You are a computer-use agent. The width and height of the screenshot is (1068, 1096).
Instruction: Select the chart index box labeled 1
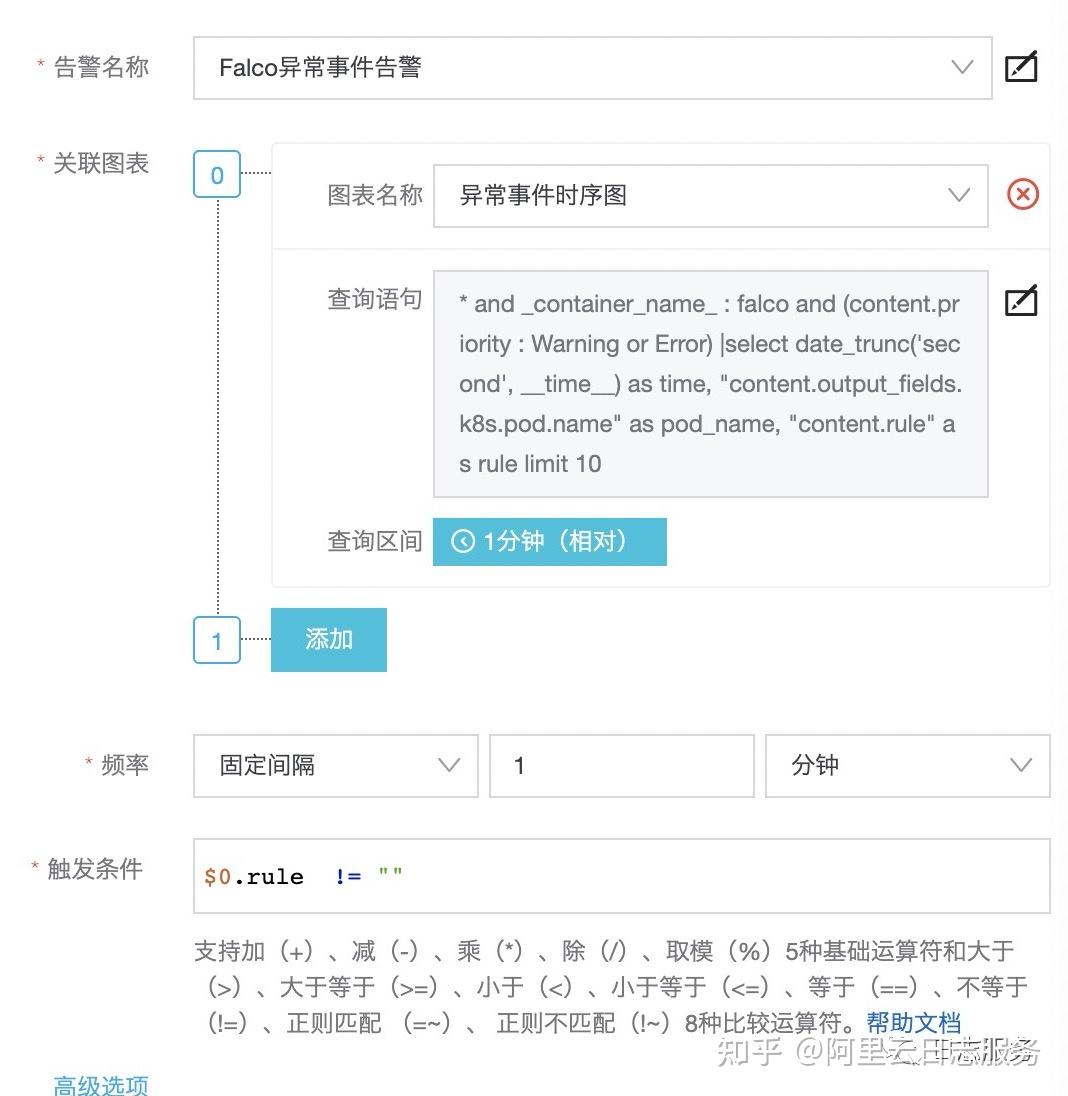(x=216, y=641)
